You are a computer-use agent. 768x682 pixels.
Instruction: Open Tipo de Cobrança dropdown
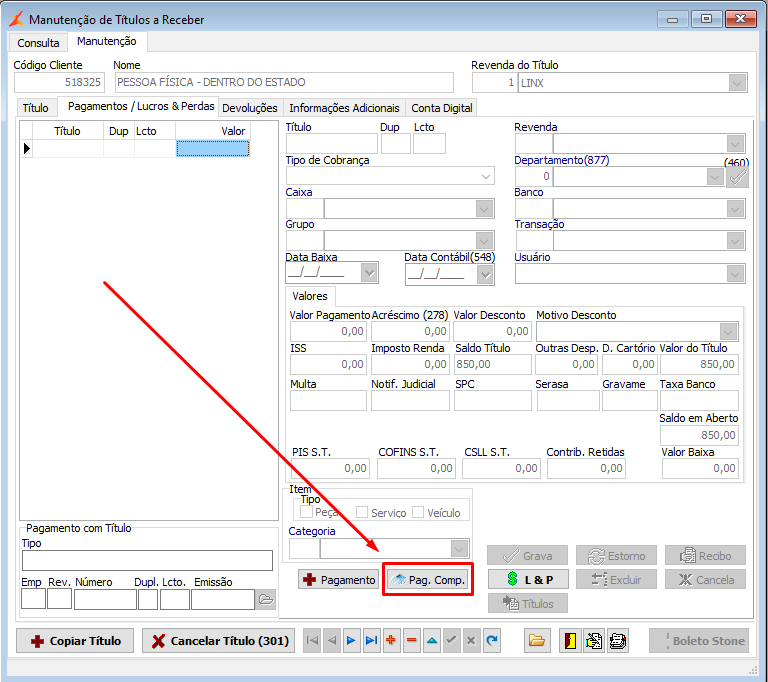[486, 176]
